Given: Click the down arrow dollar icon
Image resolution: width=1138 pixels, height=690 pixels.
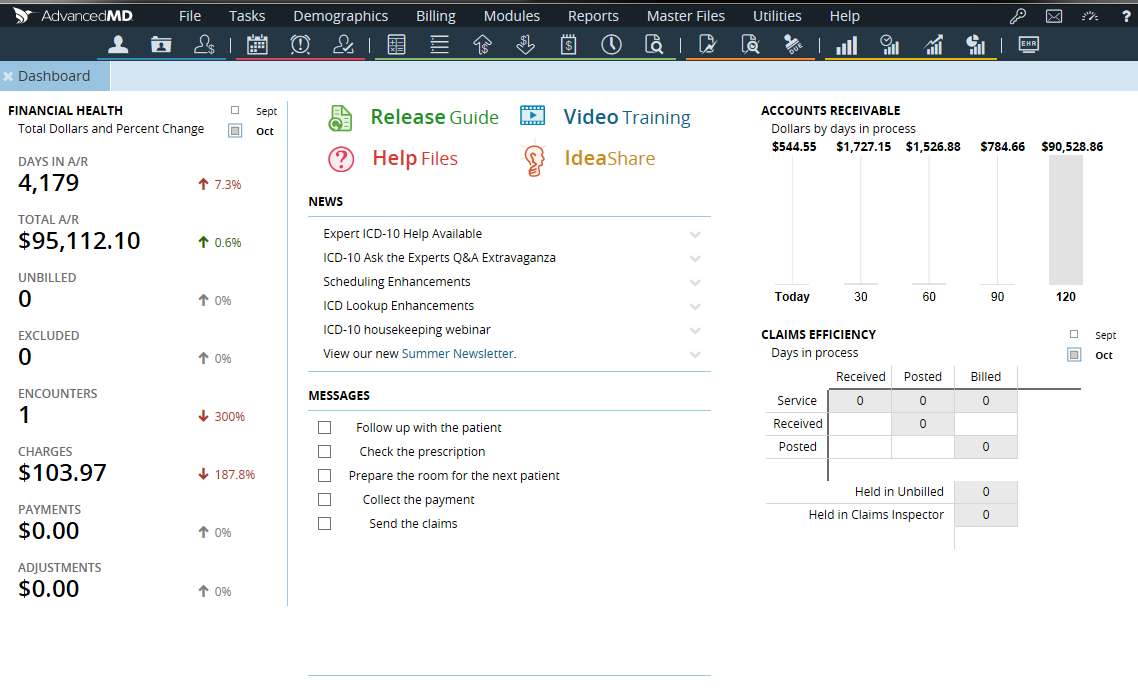Looking at the screenshot, I should (x=525, y=45).
